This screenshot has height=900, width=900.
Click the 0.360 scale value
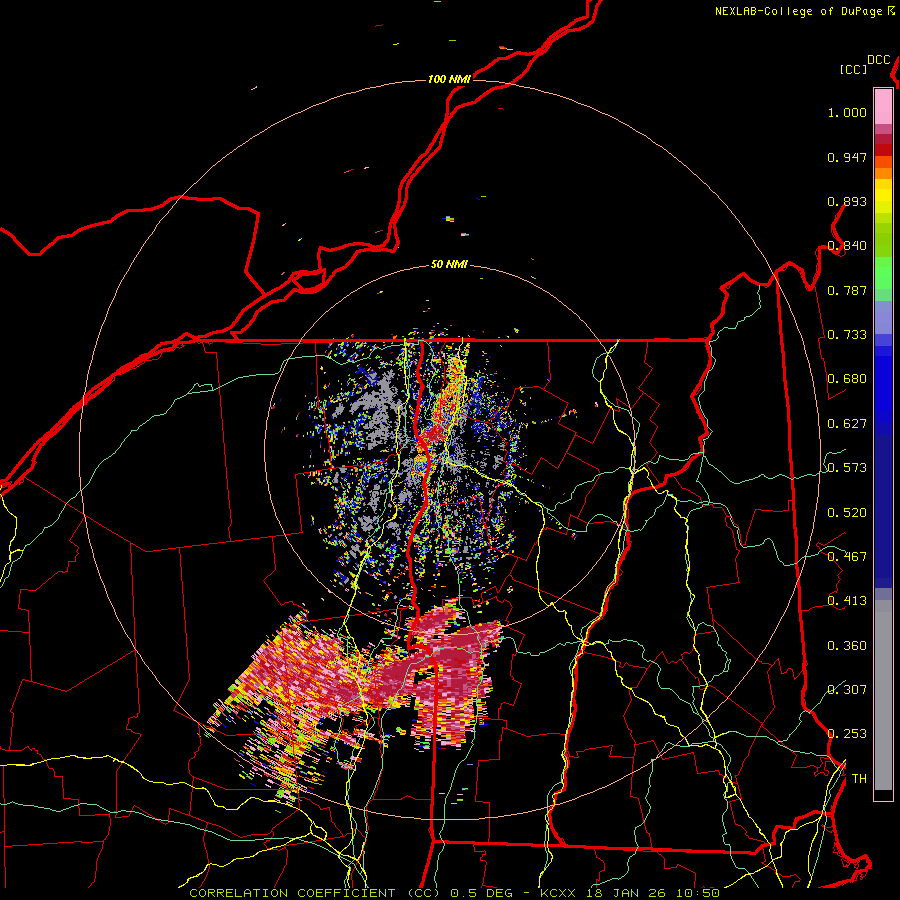click(847, 646)
